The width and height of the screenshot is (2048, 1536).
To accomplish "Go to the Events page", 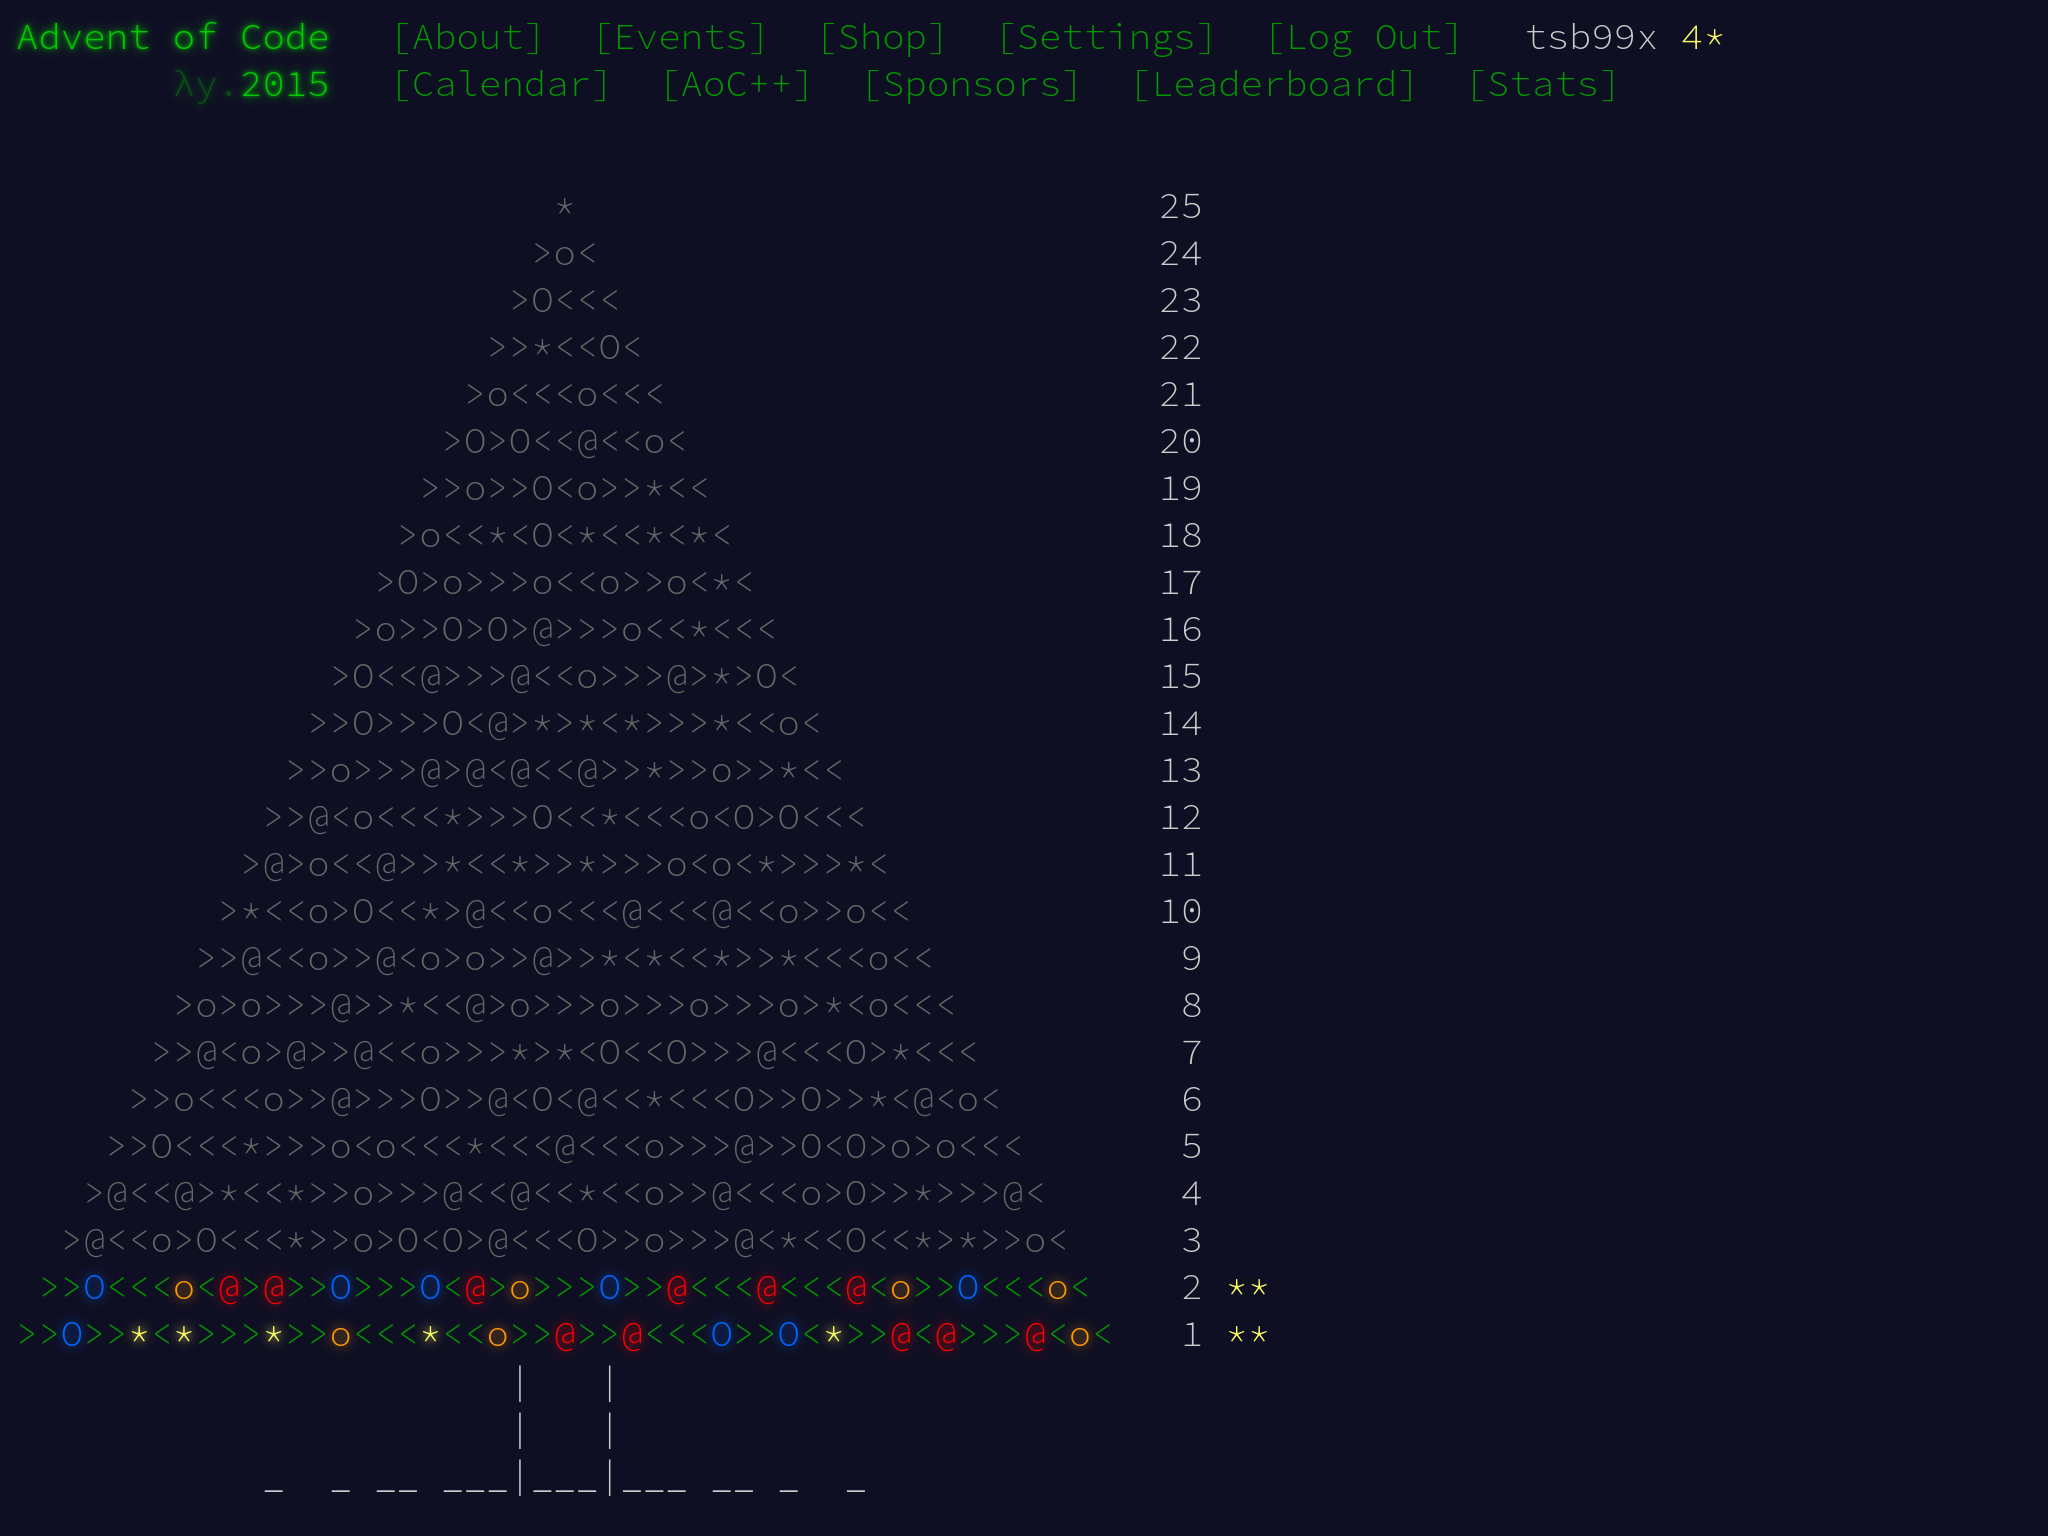I will coord(680,38).
